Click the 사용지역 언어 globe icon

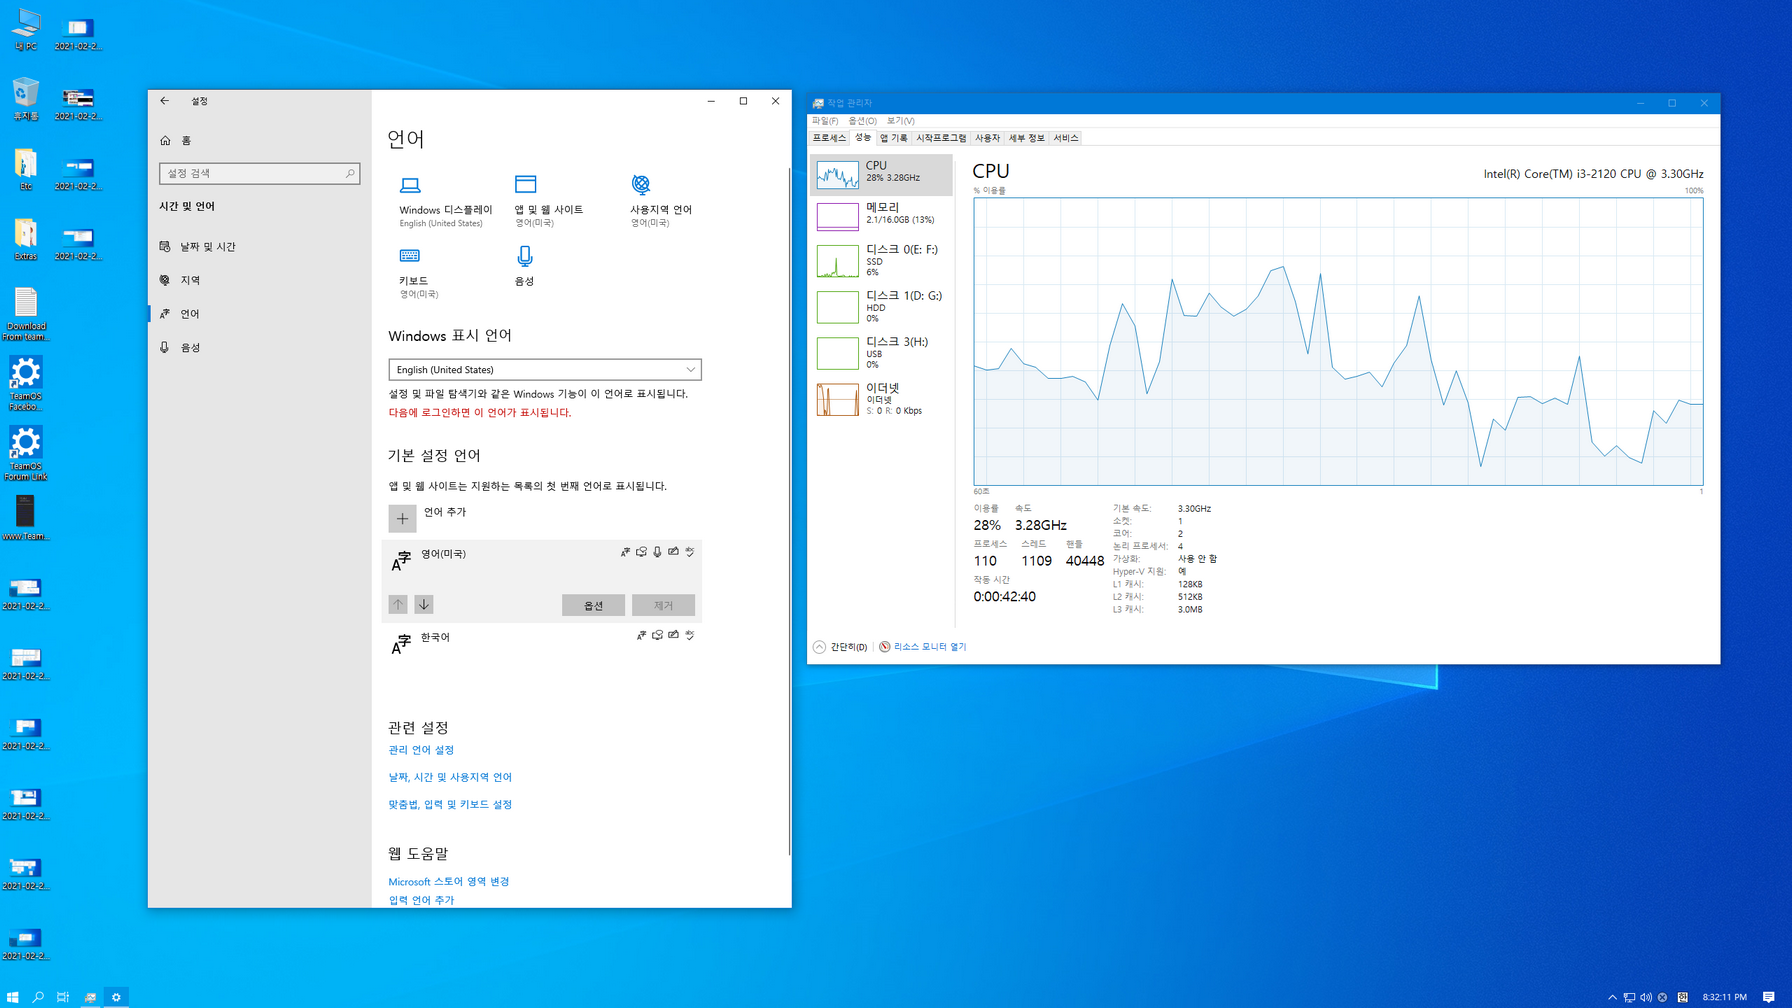[x=641, y=184]
